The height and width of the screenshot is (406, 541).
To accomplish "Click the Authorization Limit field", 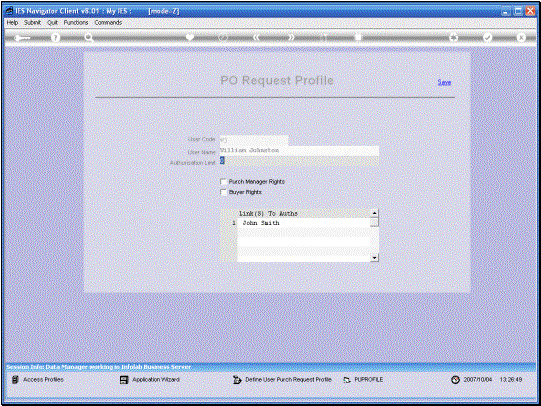I will [x=299, y=161].
